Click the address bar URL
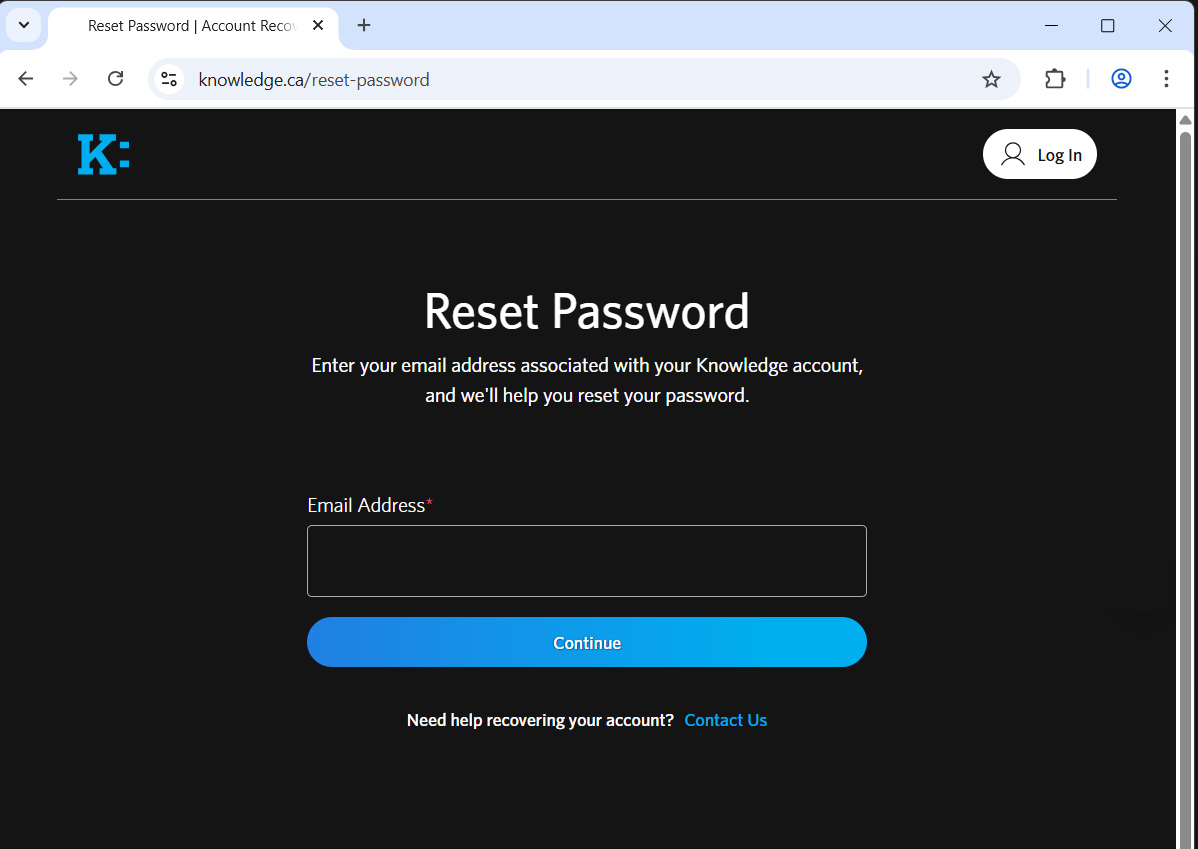 pos(314,80)
